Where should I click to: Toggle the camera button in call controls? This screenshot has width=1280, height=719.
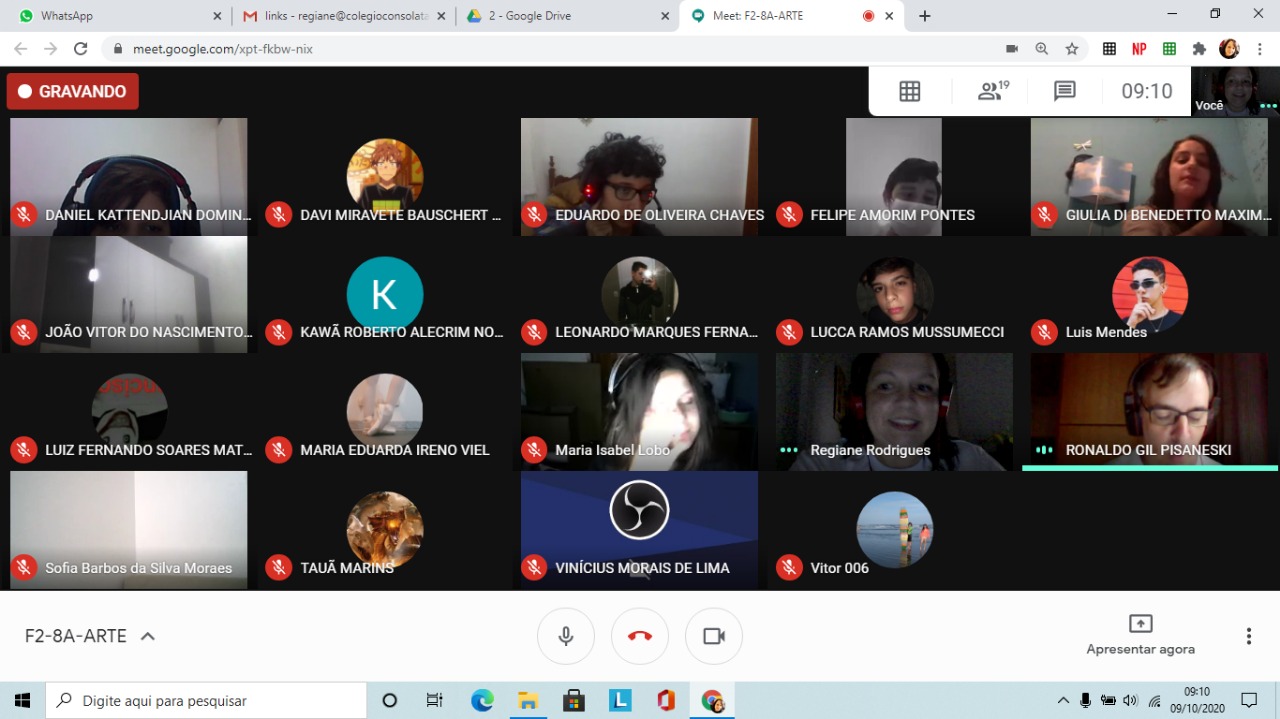point(714,636)
